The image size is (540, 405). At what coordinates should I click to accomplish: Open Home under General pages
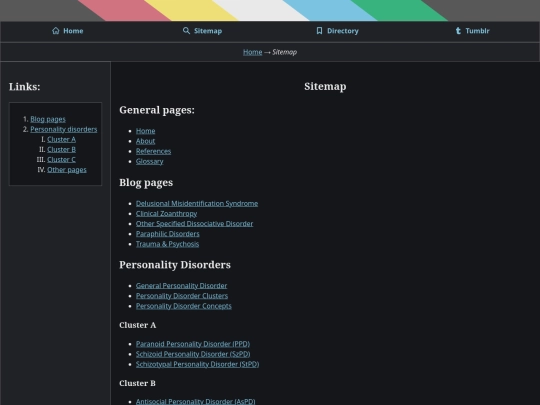(145, 131)
